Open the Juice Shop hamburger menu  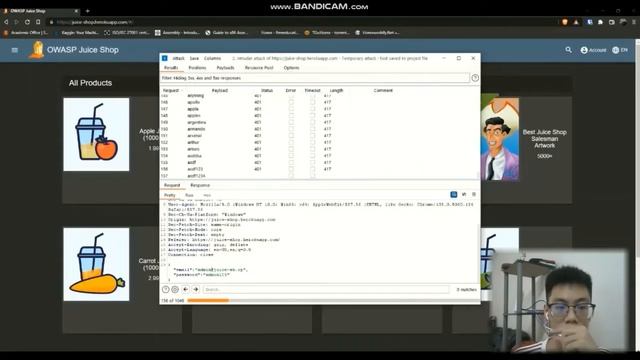15,50
